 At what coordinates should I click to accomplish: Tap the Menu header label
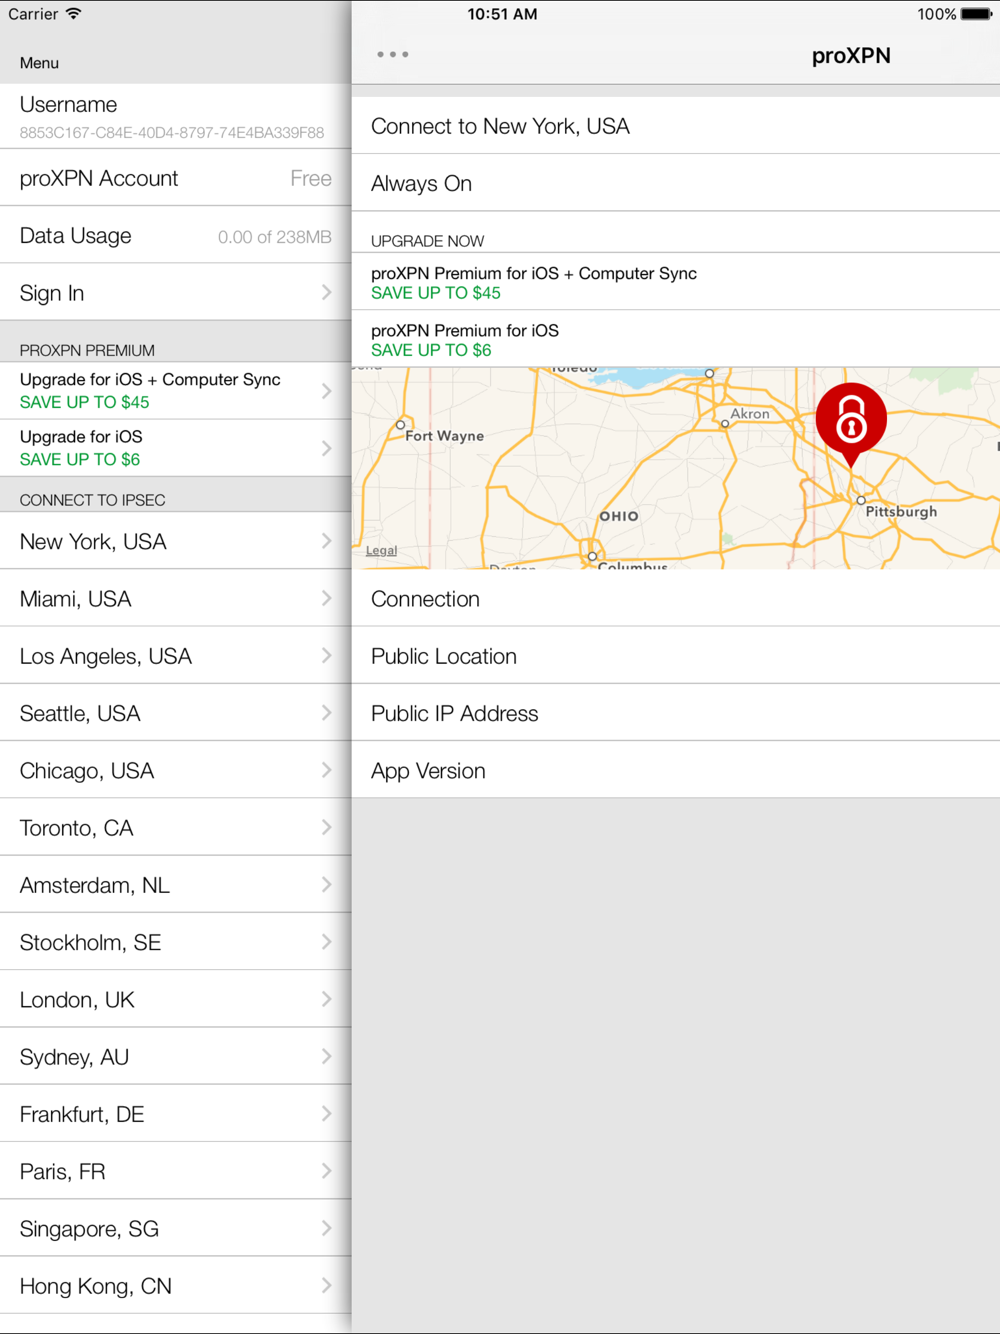point(39,63)
